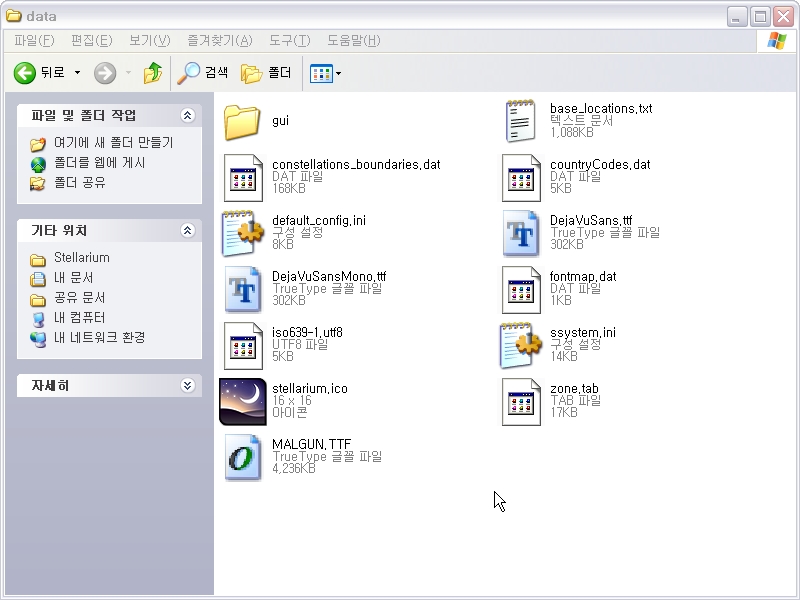The height and width of the screenshot is (600, 800).
Task: Open the gui folder icon
Action: (242, 122)
